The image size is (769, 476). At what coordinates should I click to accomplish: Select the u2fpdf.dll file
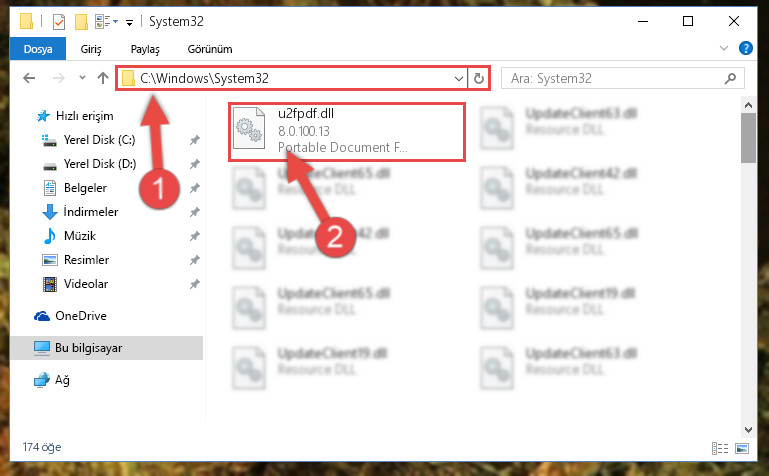(347, 131)
